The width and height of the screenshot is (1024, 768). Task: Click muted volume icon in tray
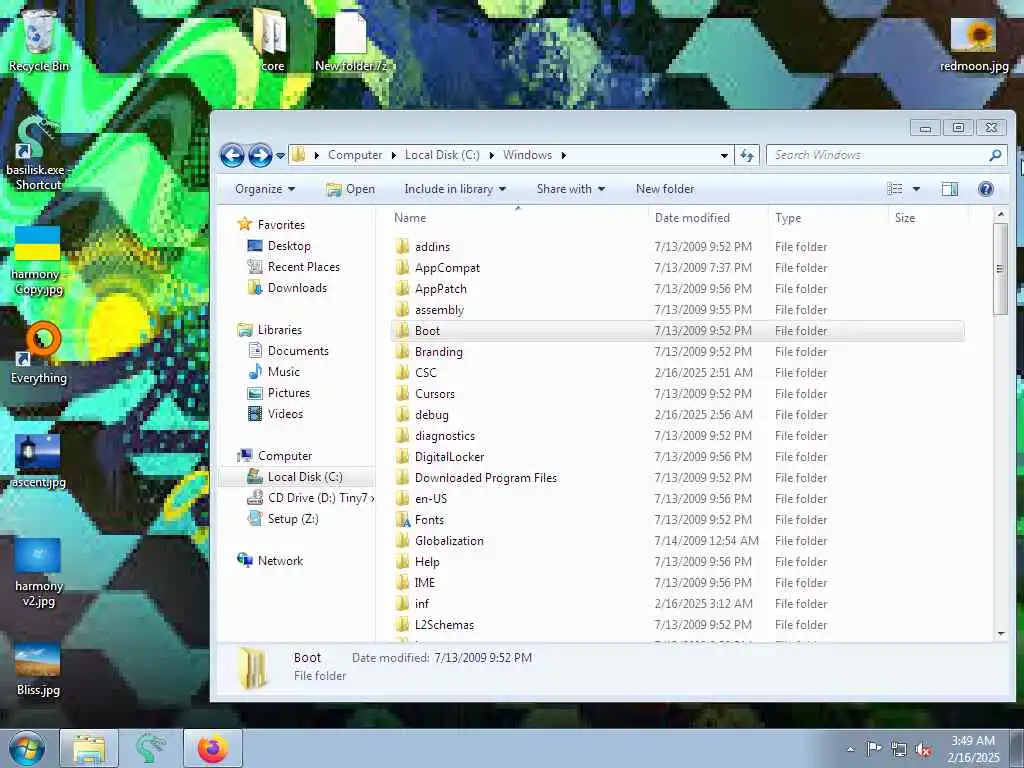(923, 750)
